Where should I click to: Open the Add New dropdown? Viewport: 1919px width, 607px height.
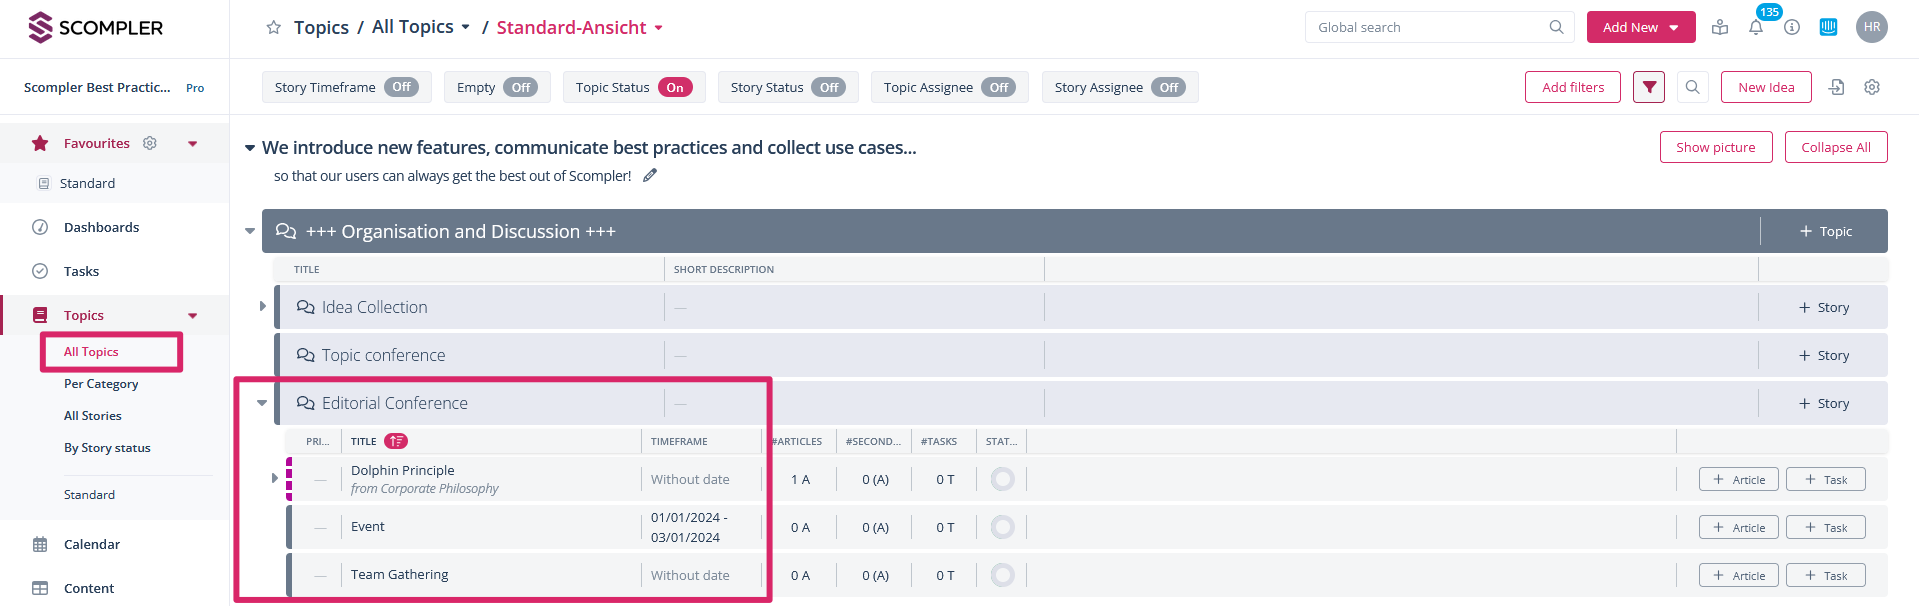[1640, 28]
